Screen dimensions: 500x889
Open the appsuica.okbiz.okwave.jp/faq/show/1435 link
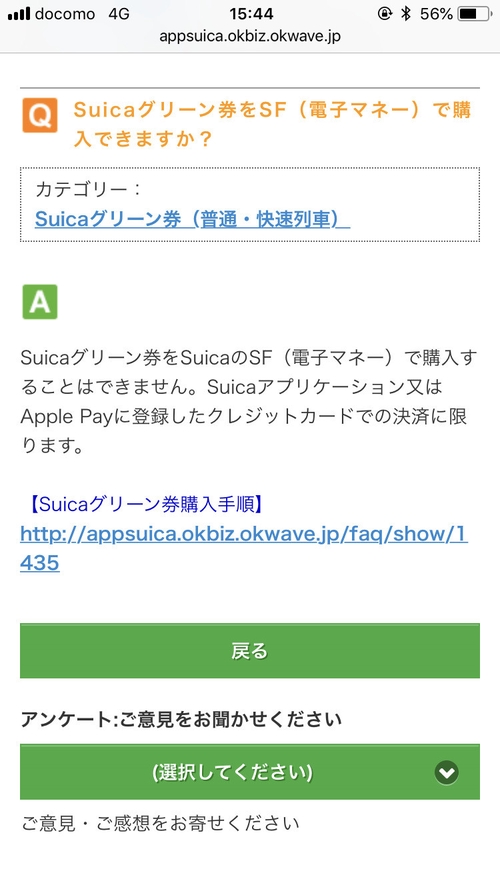click(x=244, y=548)
